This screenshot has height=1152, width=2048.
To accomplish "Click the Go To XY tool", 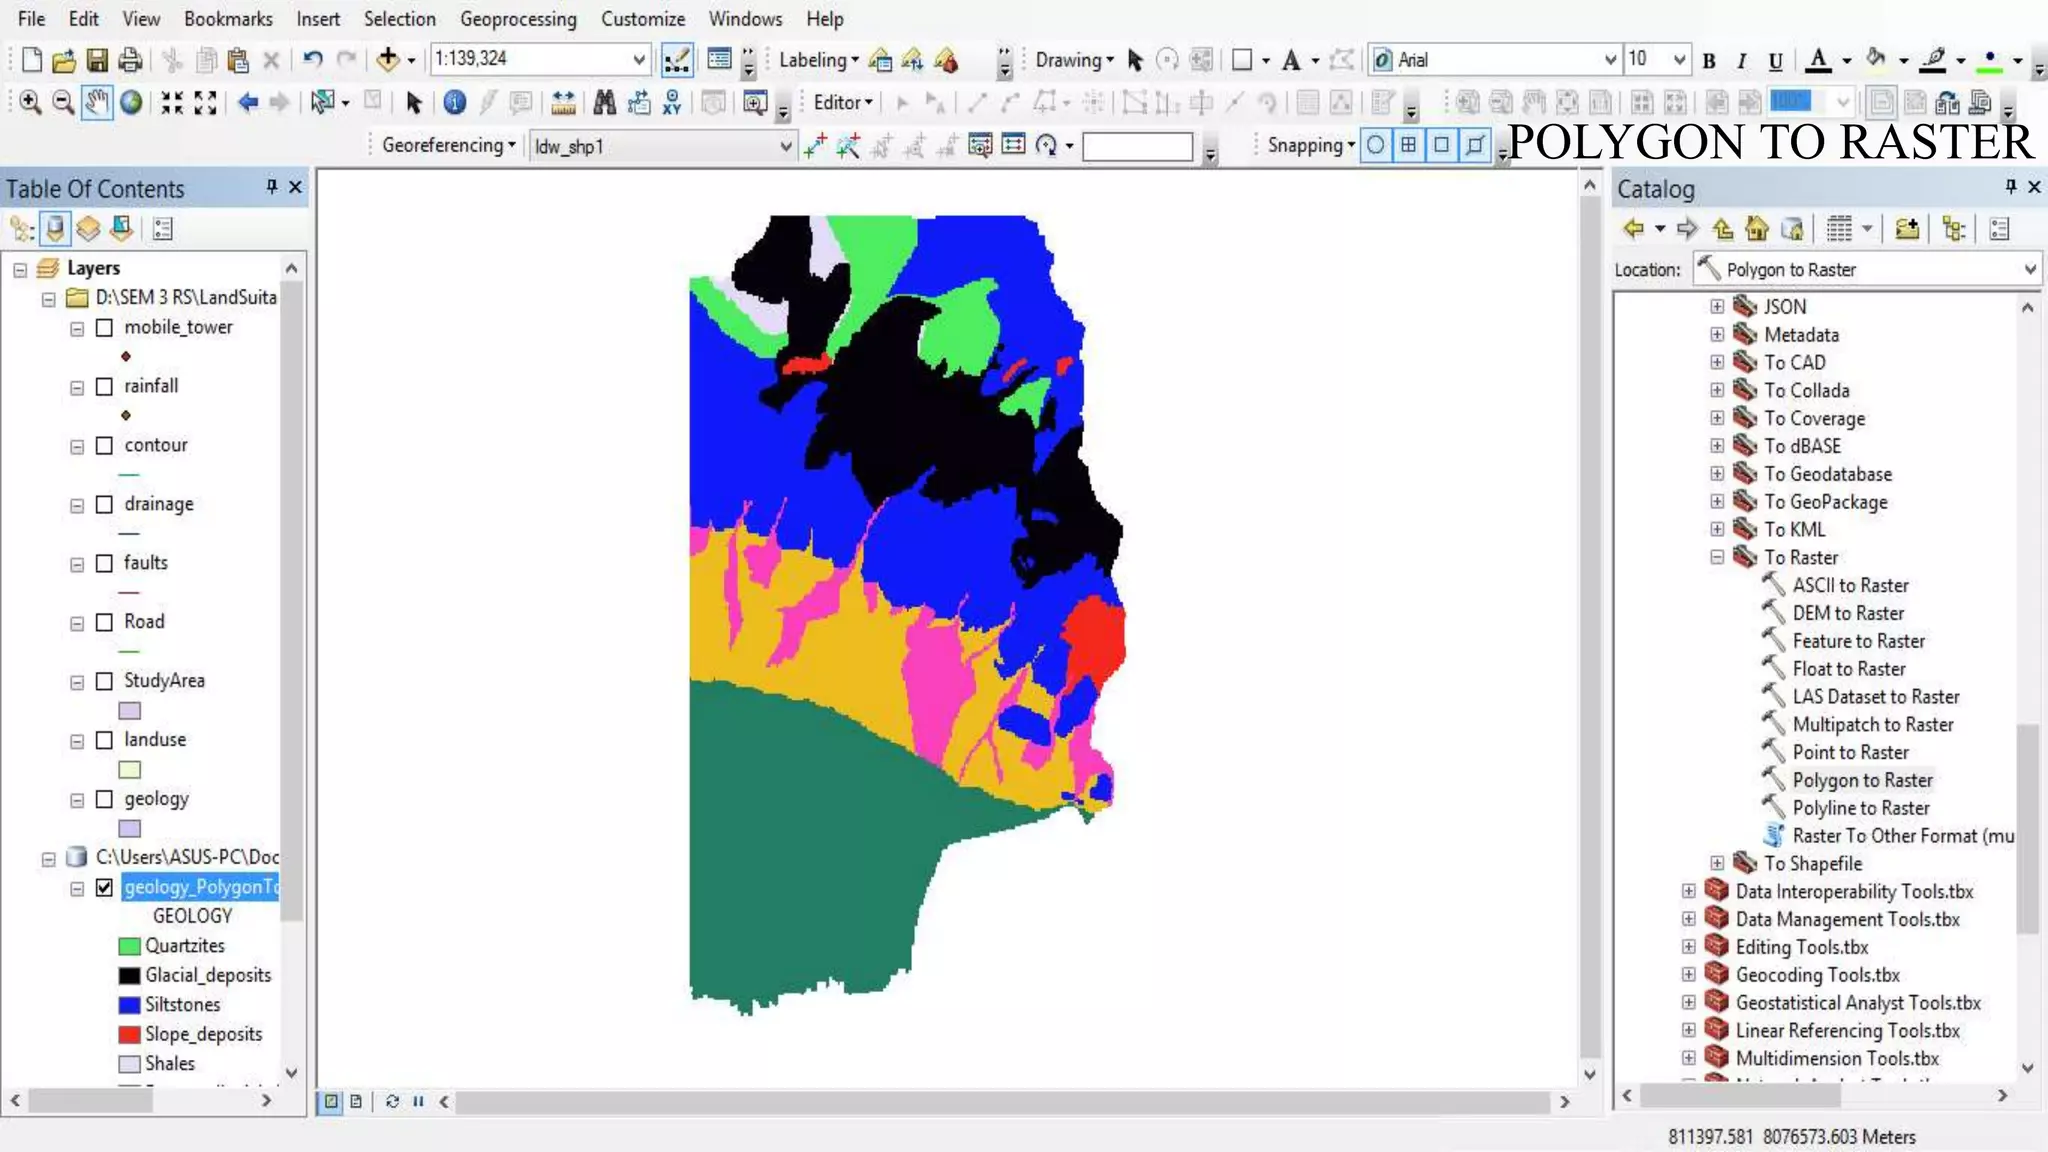I will point(672,102).
